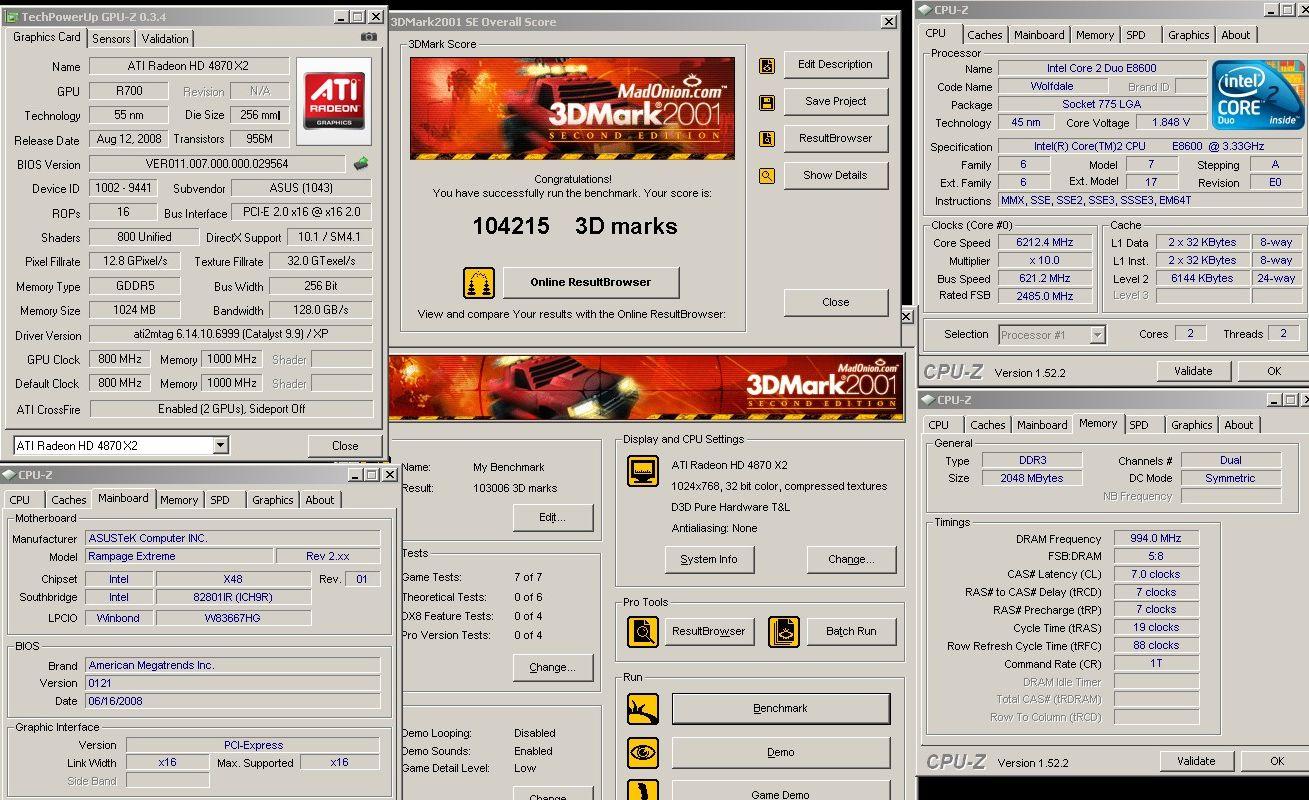
Task: Click the Save Project floppy icon
Action: (x=766, y=102)
